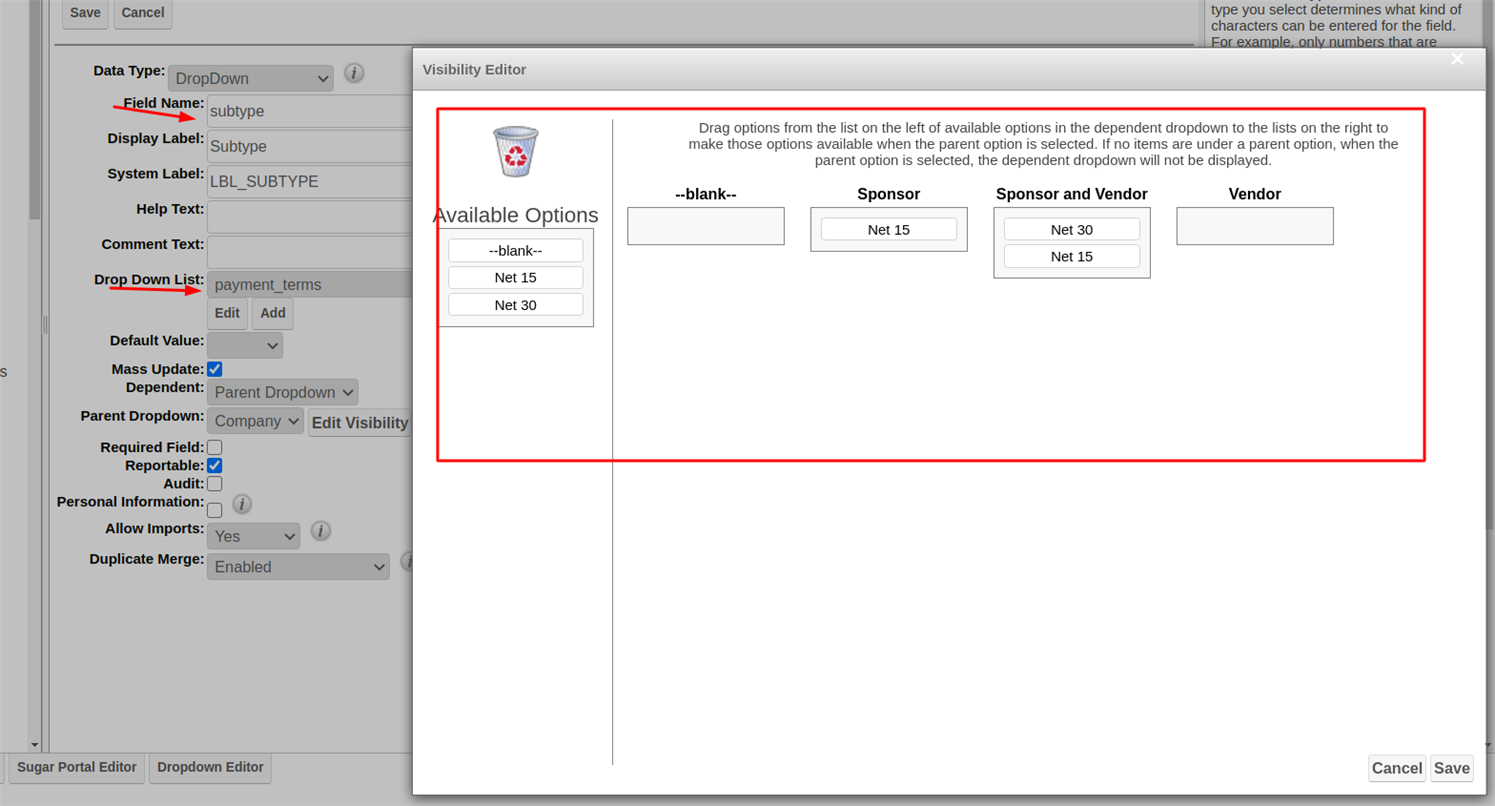Click the Visibility Editor title text
The height and width of the screenshot is (806, 1495).
coord(475,69)
